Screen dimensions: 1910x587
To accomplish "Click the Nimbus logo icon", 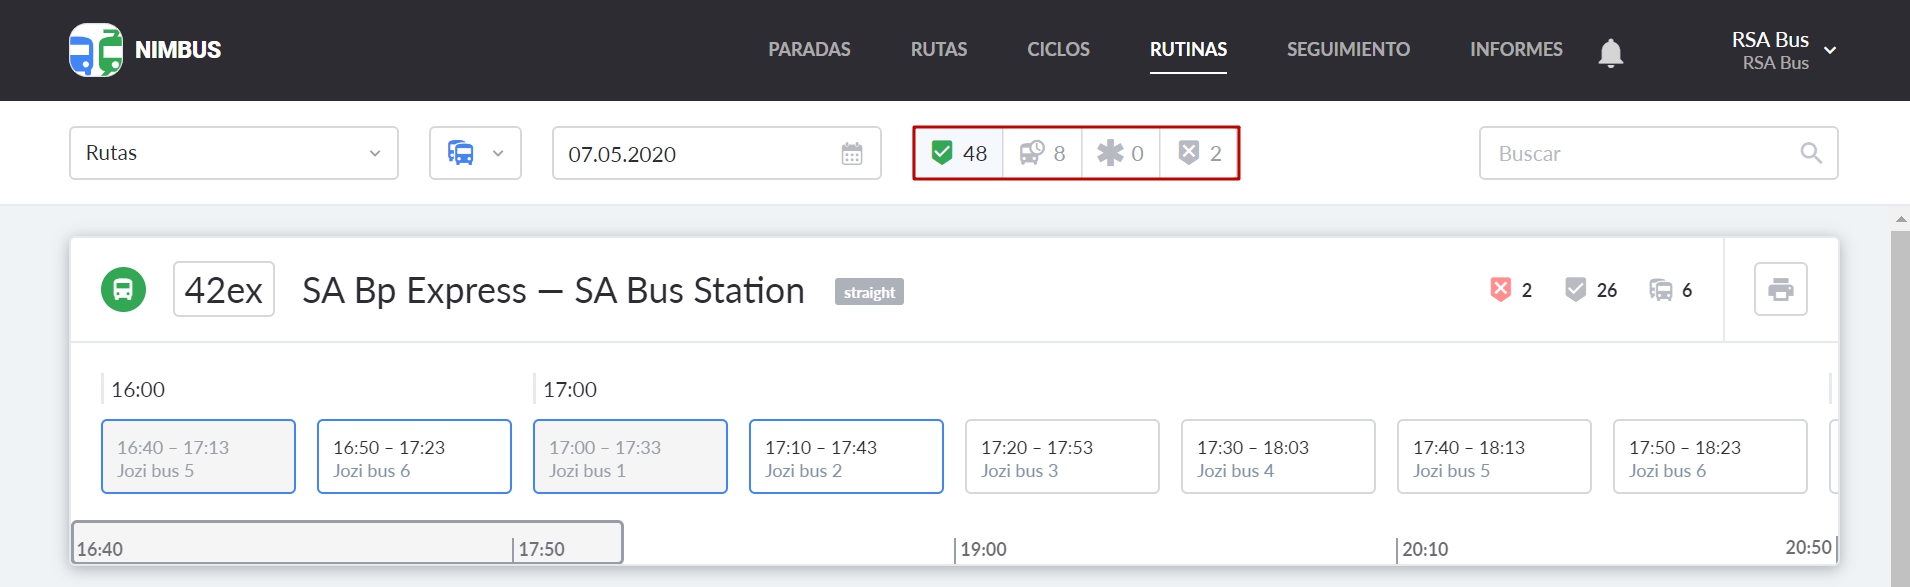I will pos(96,50).
